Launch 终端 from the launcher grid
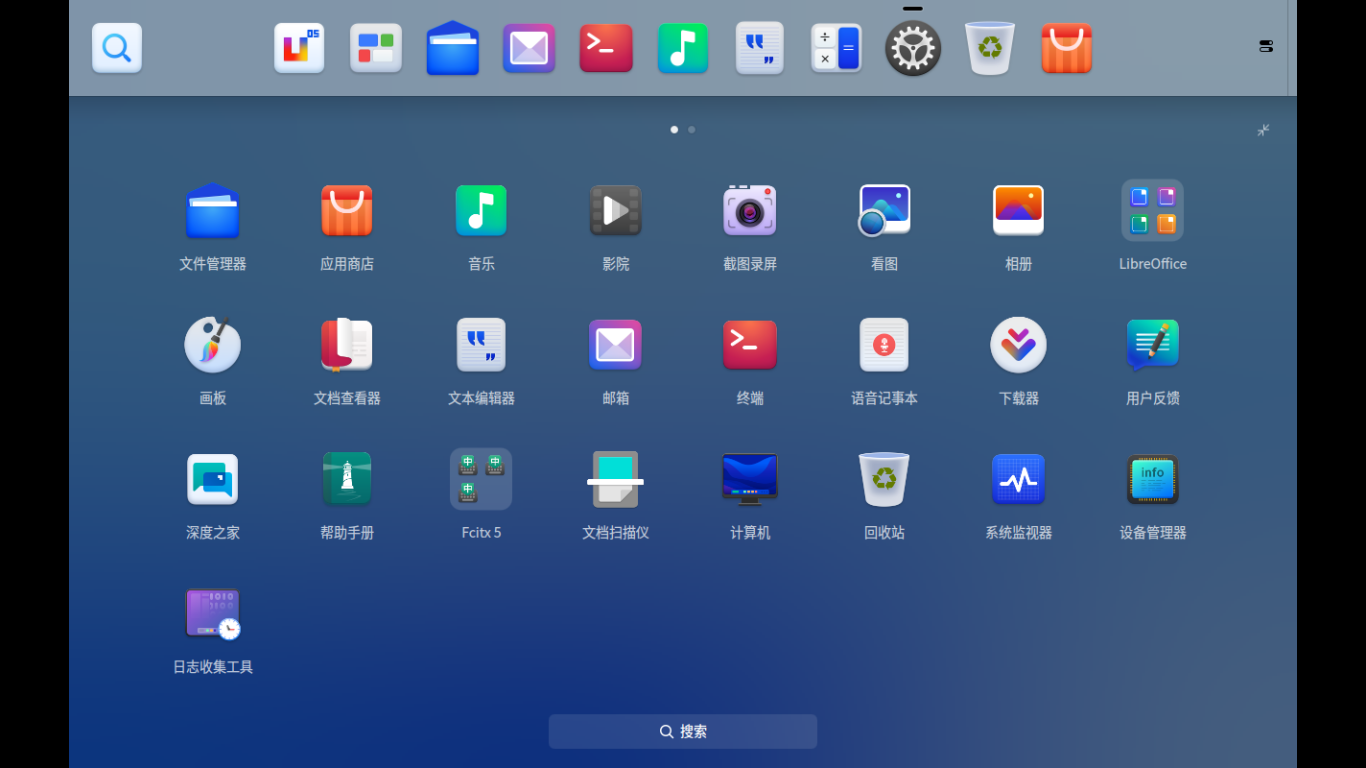This screenshot has width=1366, height=768. pos(750,345)
